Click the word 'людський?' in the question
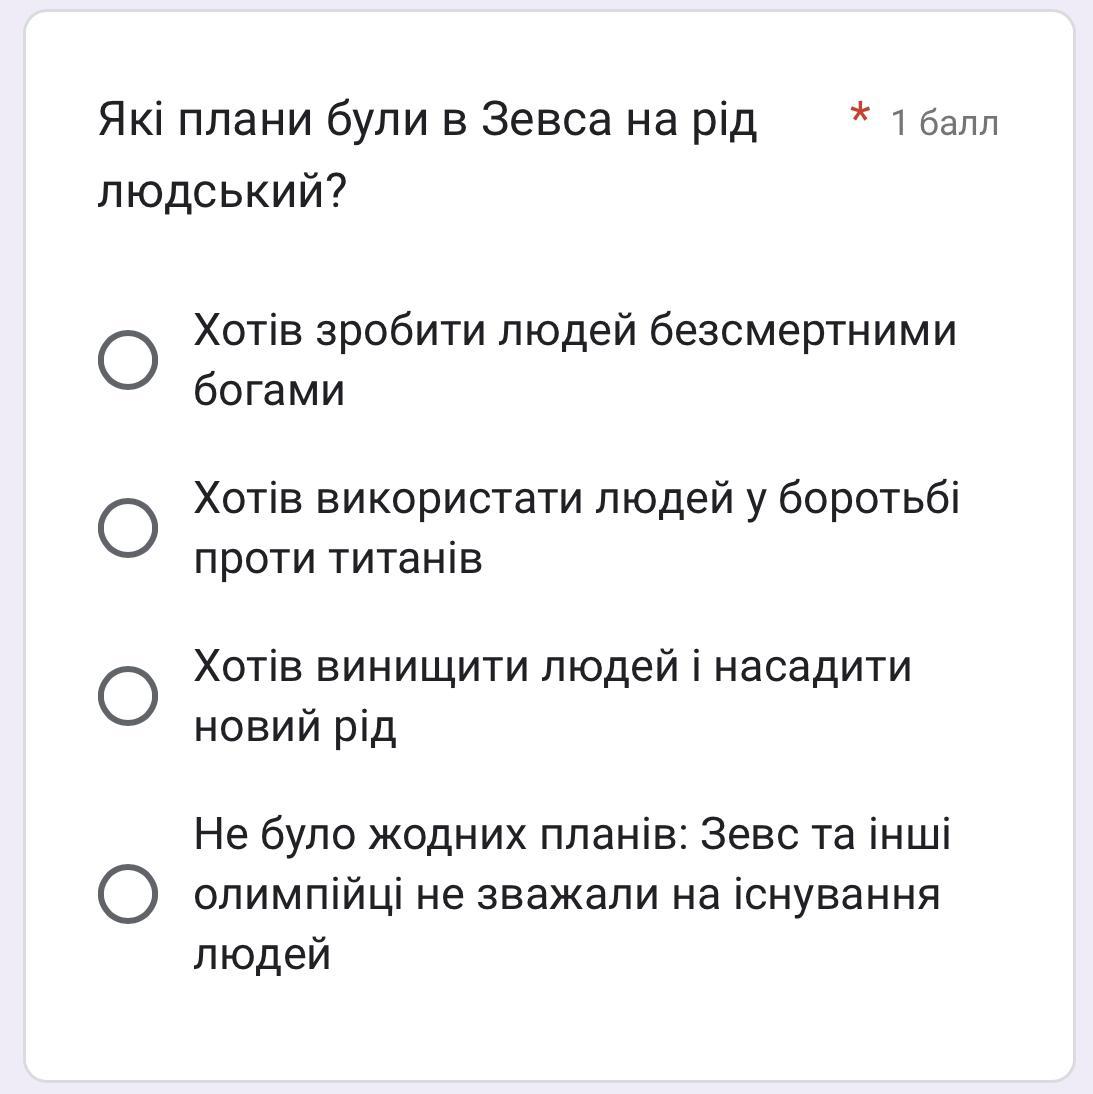Viewport: 1093px width, 1094px height. (222, 190)
